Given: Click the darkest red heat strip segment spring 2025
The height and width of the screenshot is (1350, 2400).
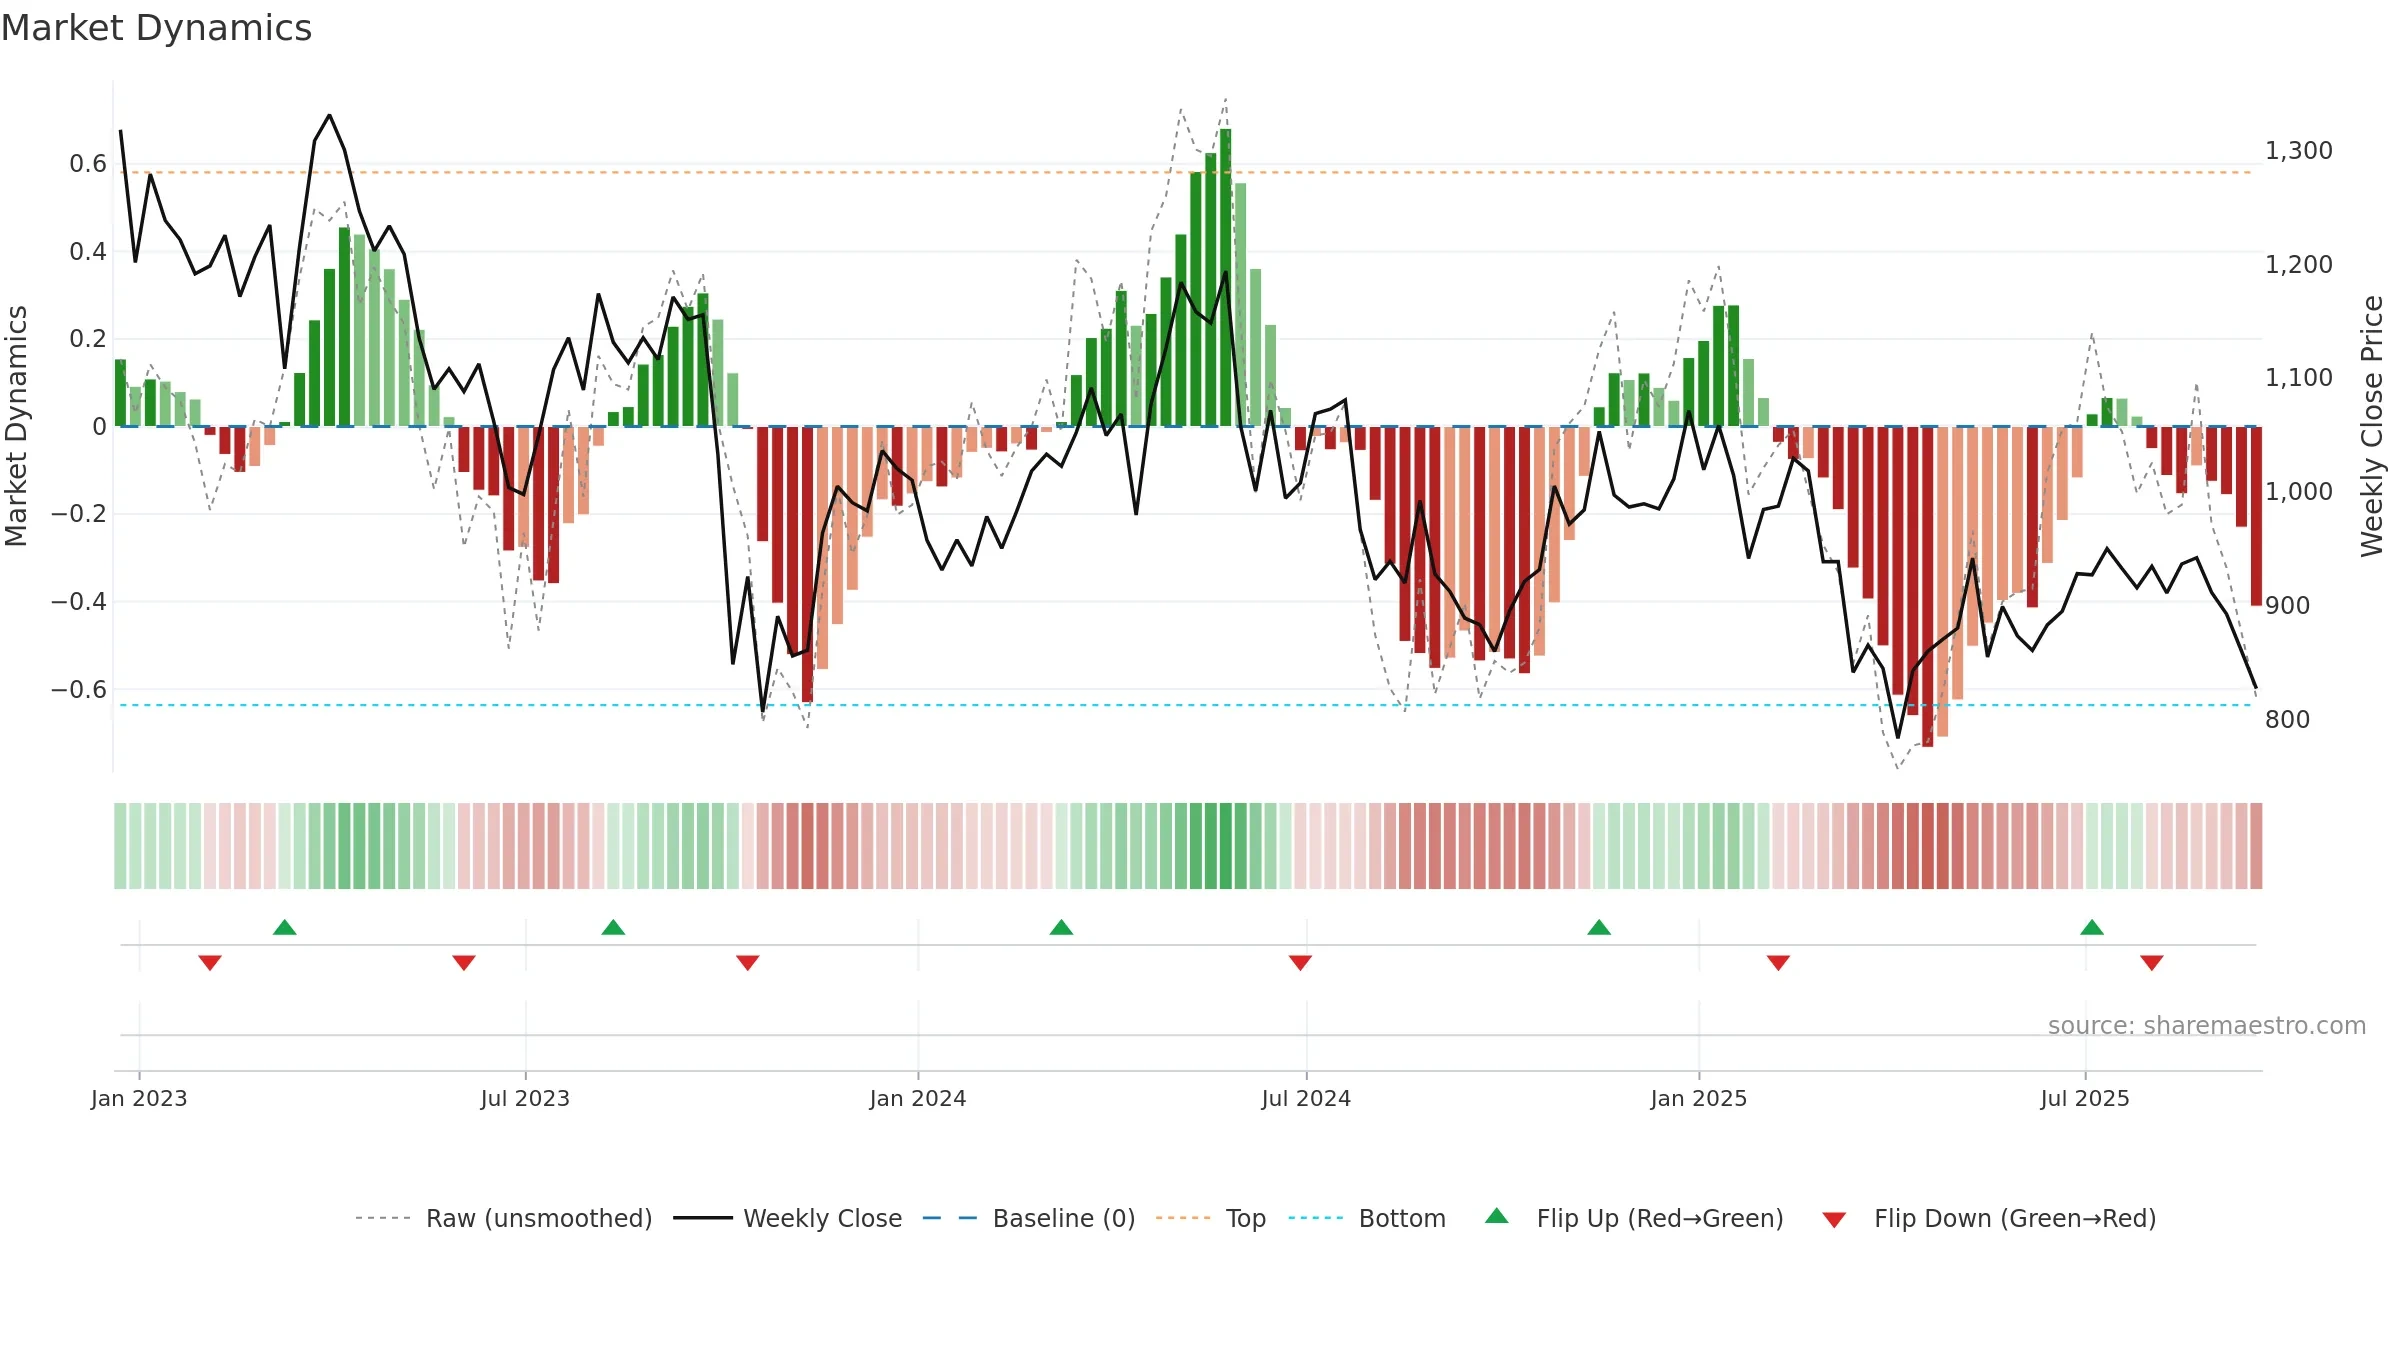Looking at the screenshot, I should (x=1927, y=846).
